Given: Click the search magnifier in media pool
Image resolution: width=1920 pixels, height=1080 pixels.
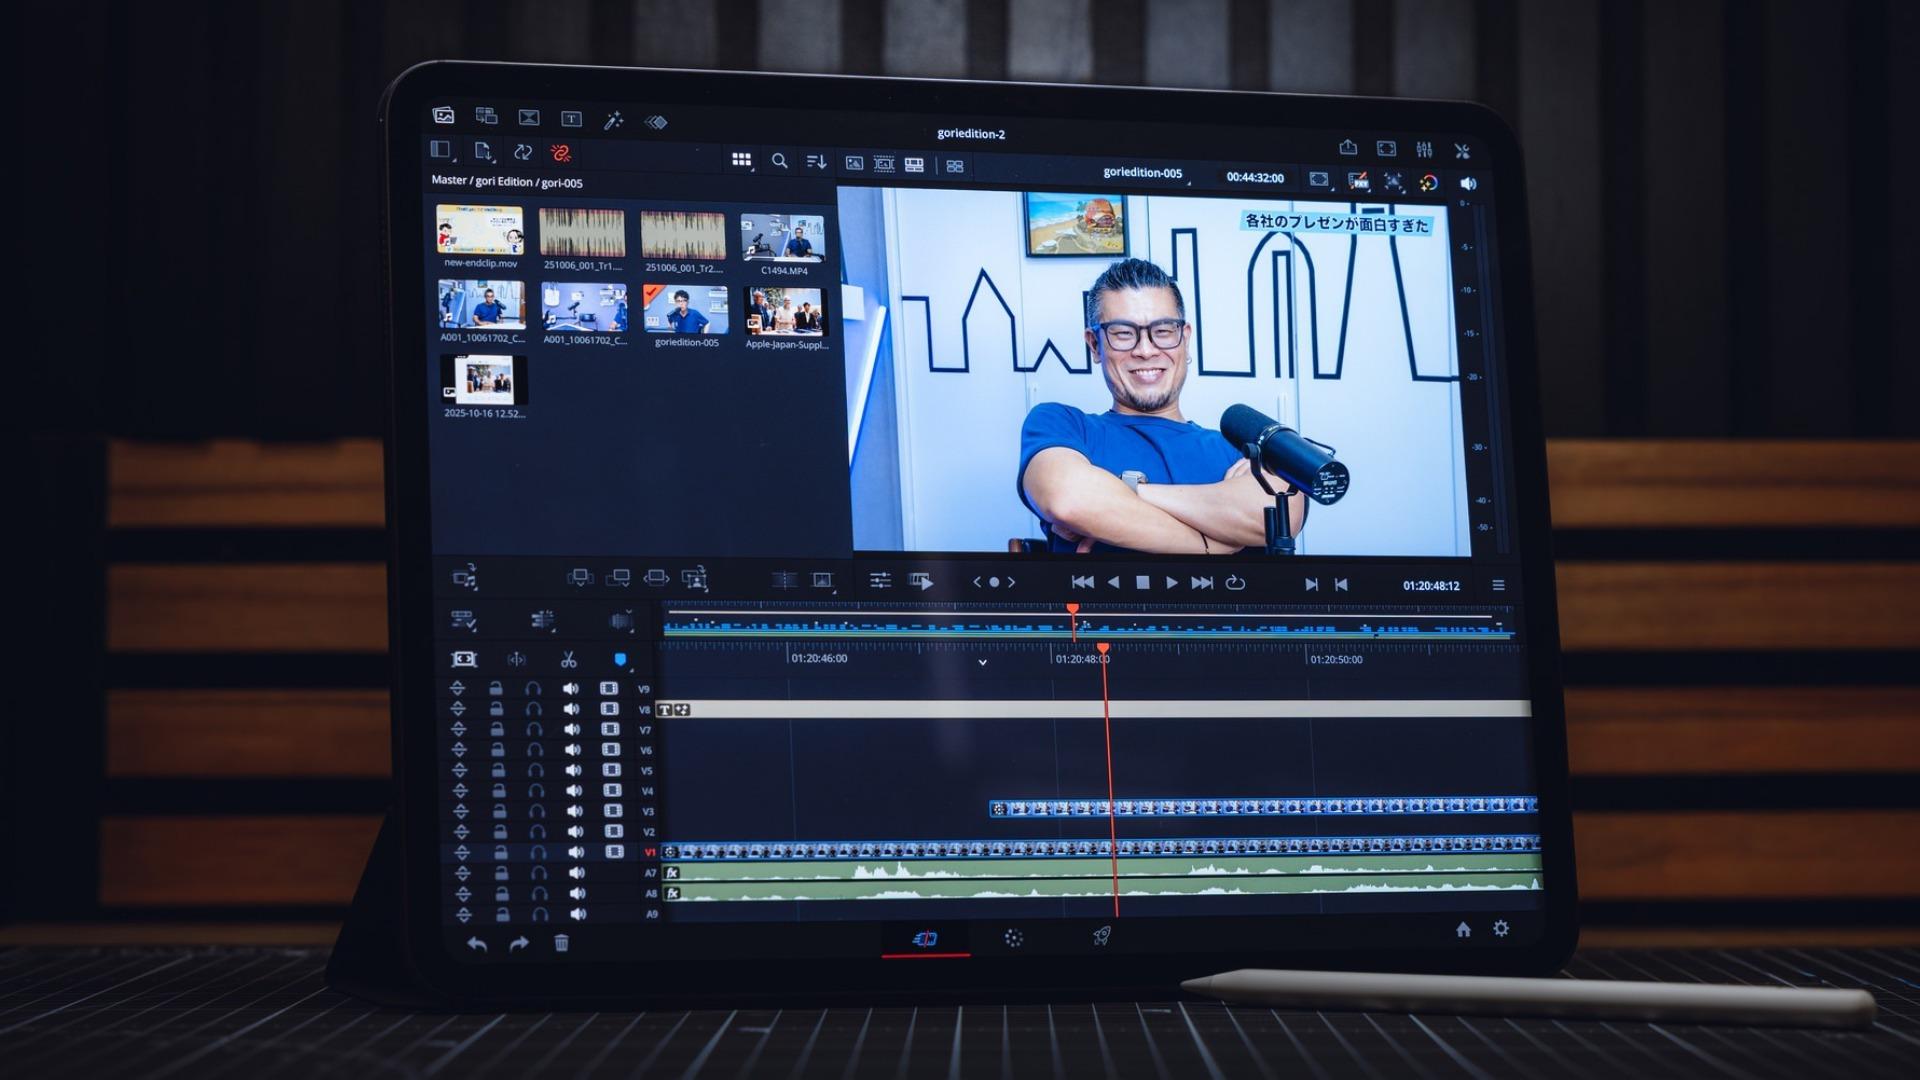Looking at the screenshot, I should tap(779, 160).
